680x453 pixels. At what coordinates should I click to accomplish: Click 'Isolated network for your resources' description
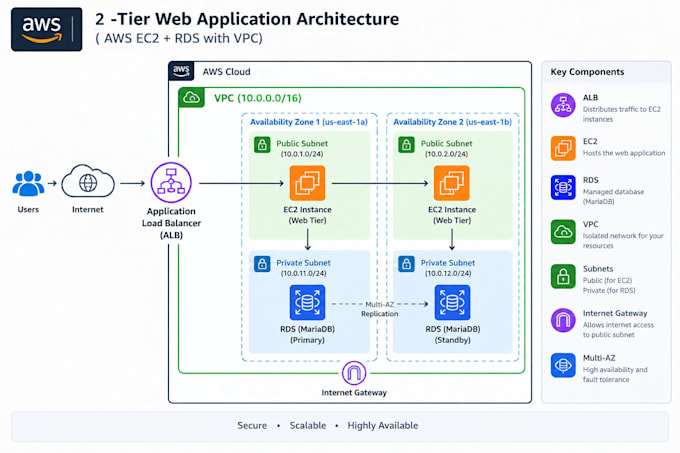623,241
